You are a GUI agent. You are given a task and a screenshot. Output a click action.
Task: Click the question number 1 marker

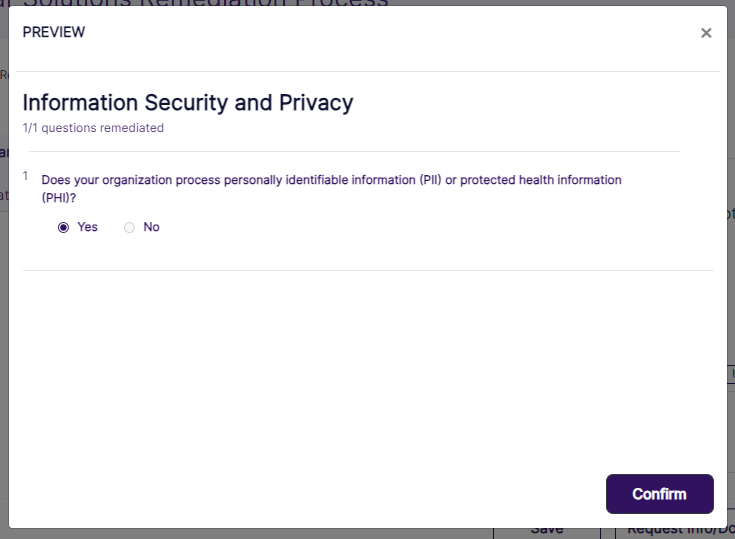coord(26,176)
